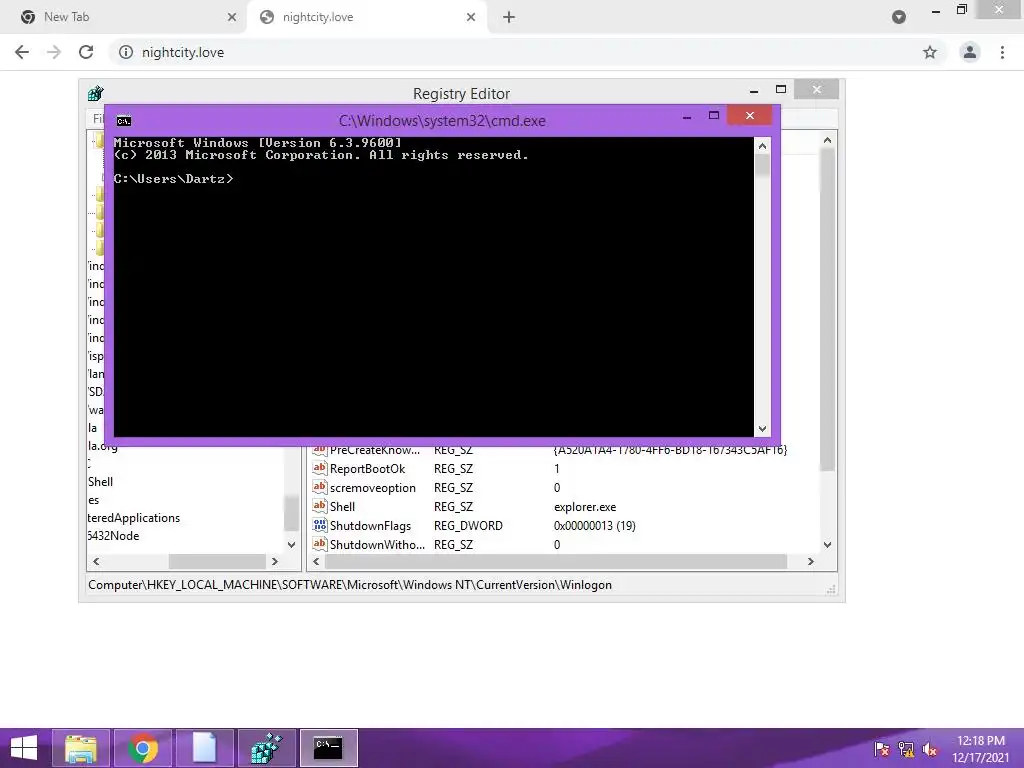Screen dimensions: 1024x768
Task: Reload the nightcity.love page
Action: [x=86, y=52]
